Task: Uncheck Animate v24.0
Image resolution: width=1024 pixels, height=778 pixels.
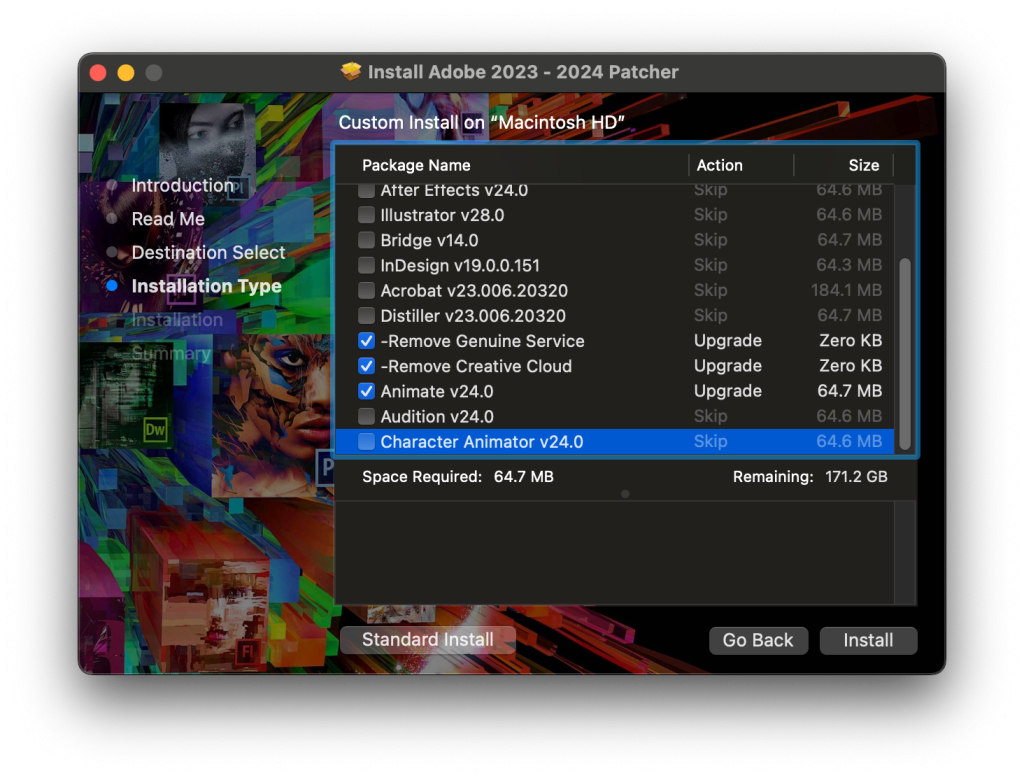Action: pos(366,391)
